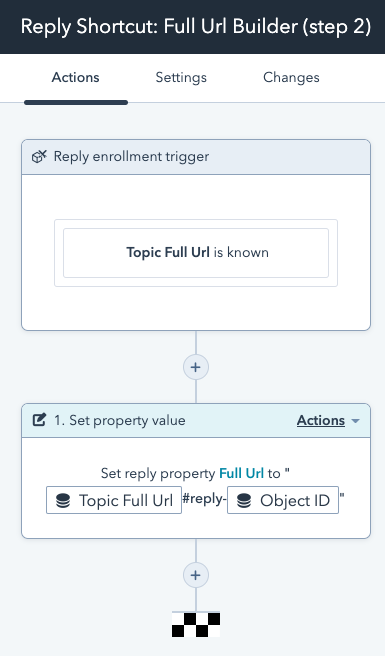Screen dimensions: 385x656
Task: Add action with plus below enrollment trigger
Action: tap(195, 367)
